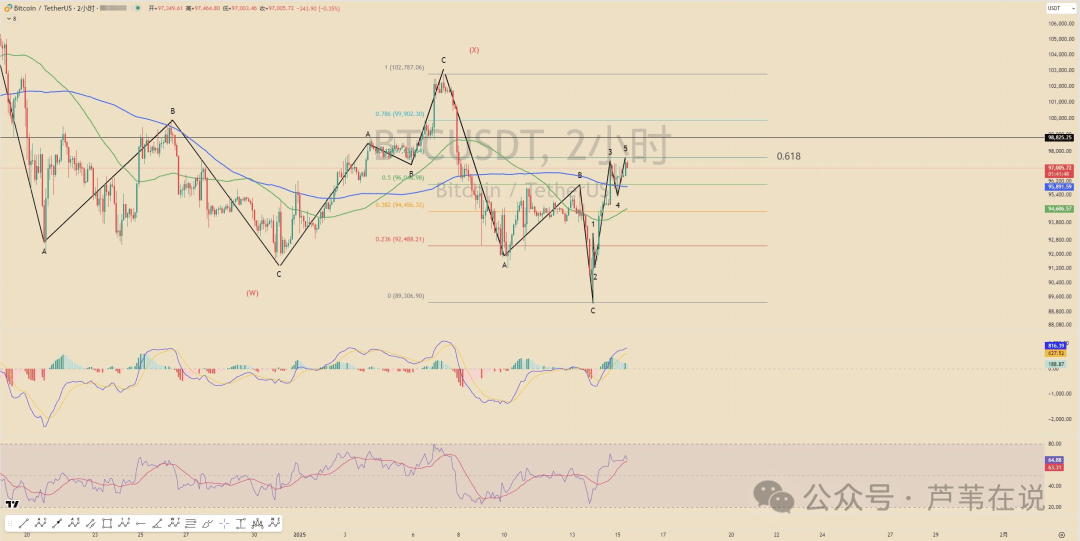Select the Price Range measure tool
The image size is (1080, 541).
[241, 523]
